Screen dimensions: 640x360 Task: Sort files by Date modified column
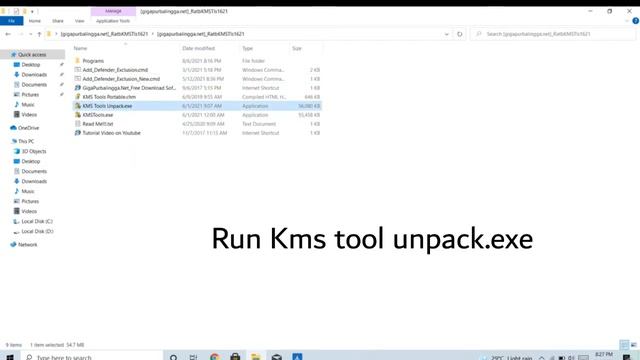(x=198, y=48)
